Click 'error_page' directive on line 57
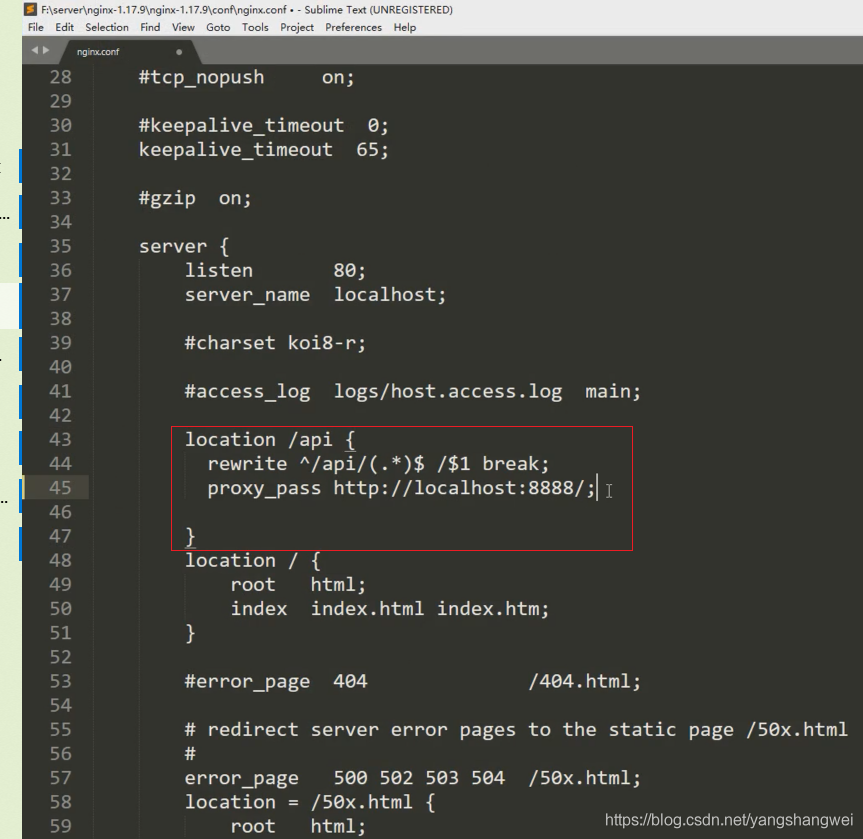 242,778
